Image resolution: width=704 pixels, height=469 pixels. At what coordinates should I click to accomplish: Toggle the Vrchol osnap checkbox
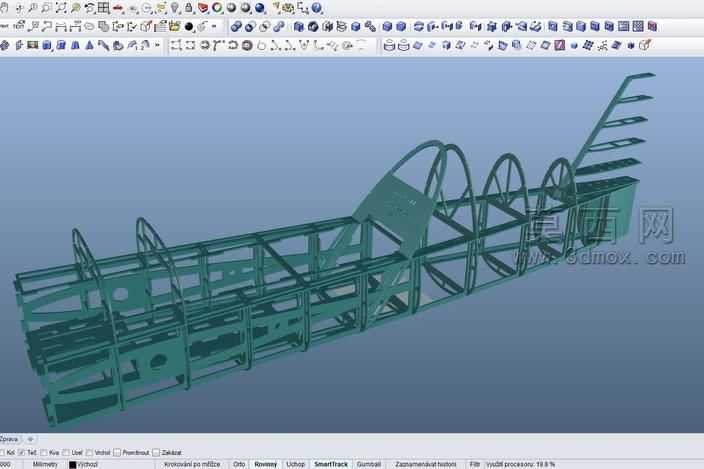click(x=89, y=452)
